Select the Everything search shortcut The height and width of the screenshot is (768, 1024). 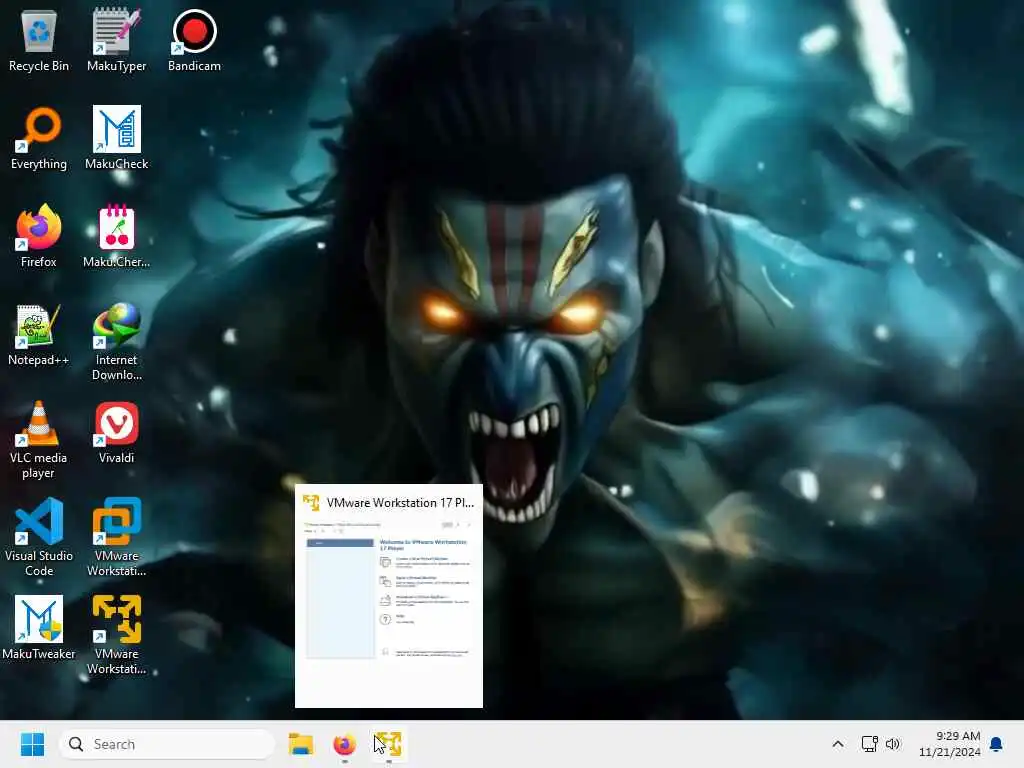point(39,138)
